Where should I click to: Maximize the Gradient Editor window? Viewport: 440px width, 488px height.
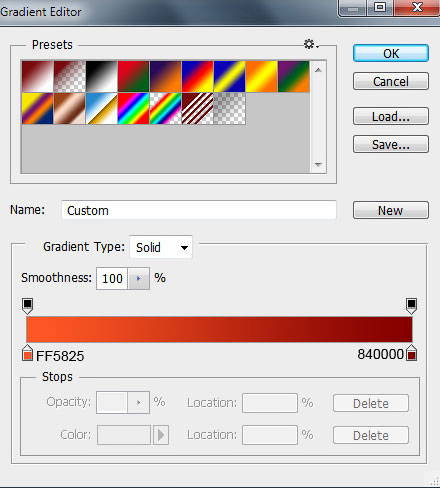[x=380, y=8]
